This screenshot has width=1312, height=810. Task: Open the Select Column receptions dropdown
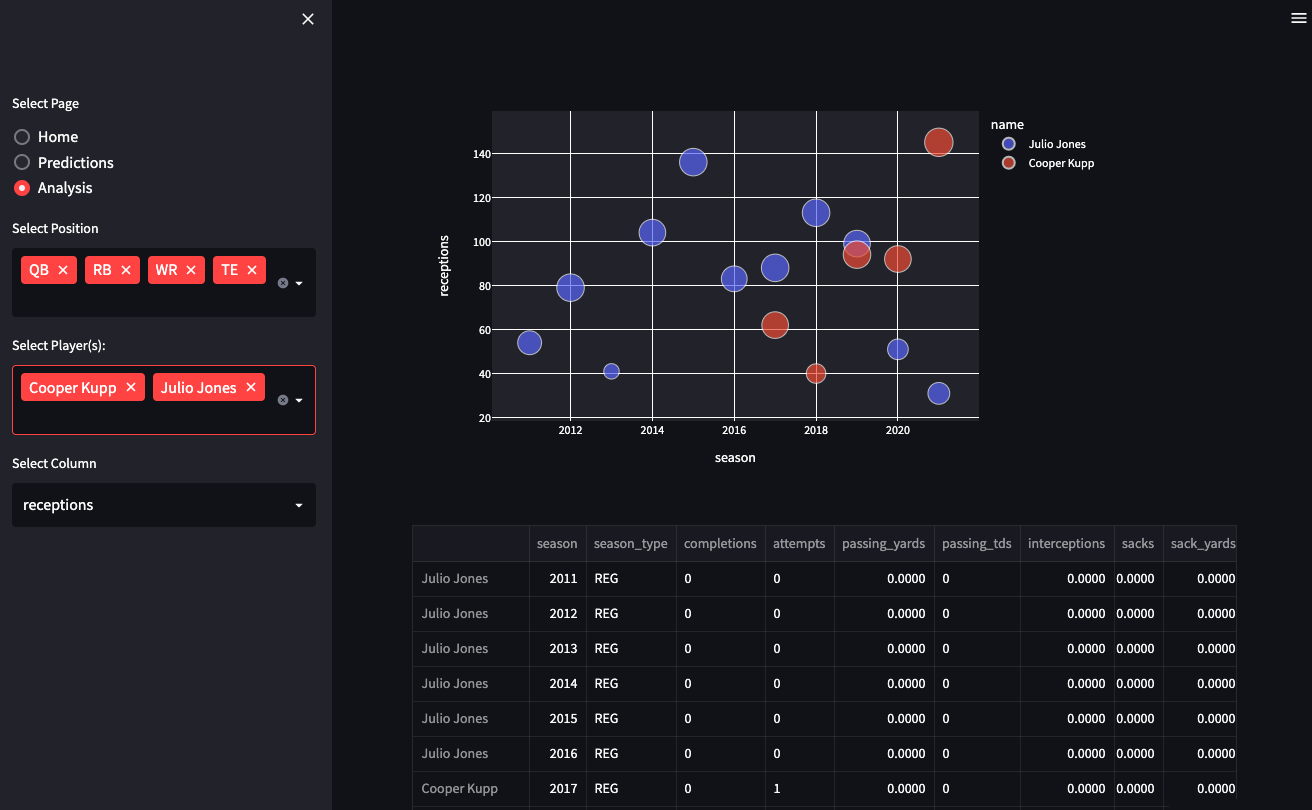tap(164, 505)
